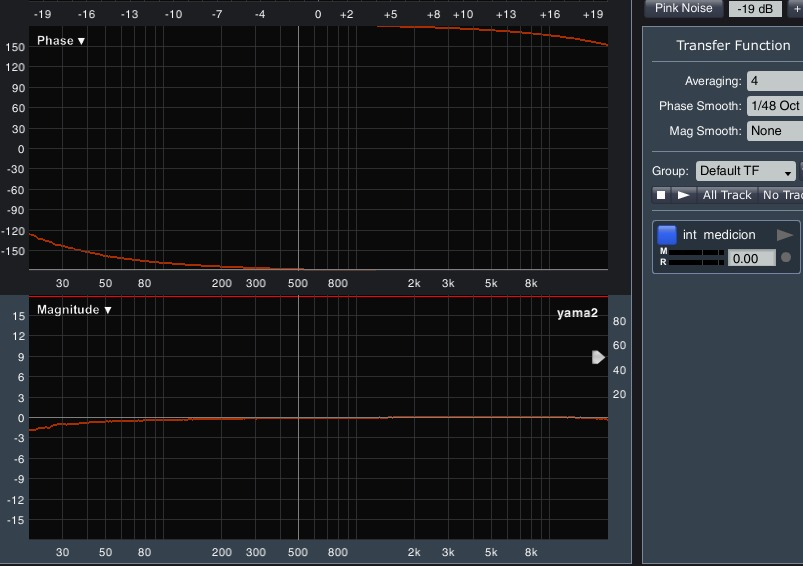This screenshot has height=566, width=803.
Task: Select the int medicion measurement name
Action: 719,235
